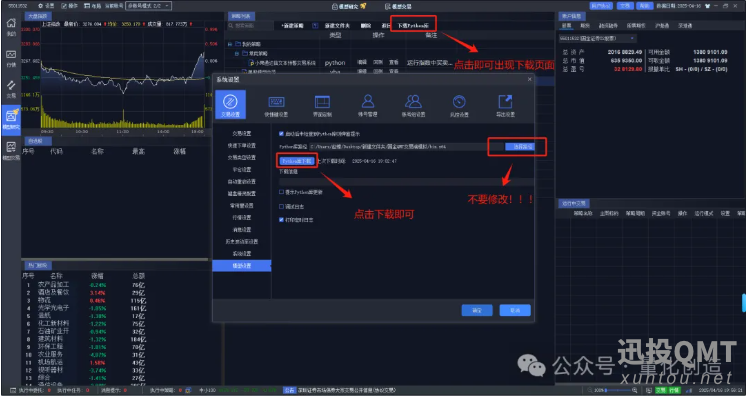Go to home icon in left sidebar
This screenshot has width=747, height=397.
(11, 28)
